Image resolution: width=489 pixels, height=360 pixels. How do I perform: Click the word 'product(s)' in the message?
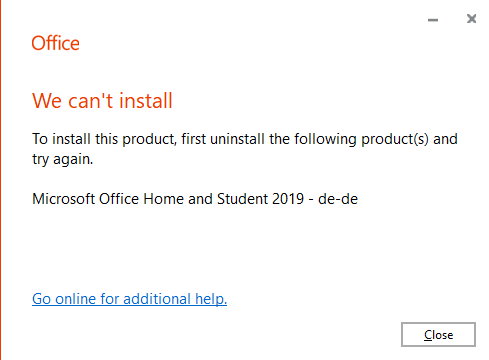tap(395, 139)
